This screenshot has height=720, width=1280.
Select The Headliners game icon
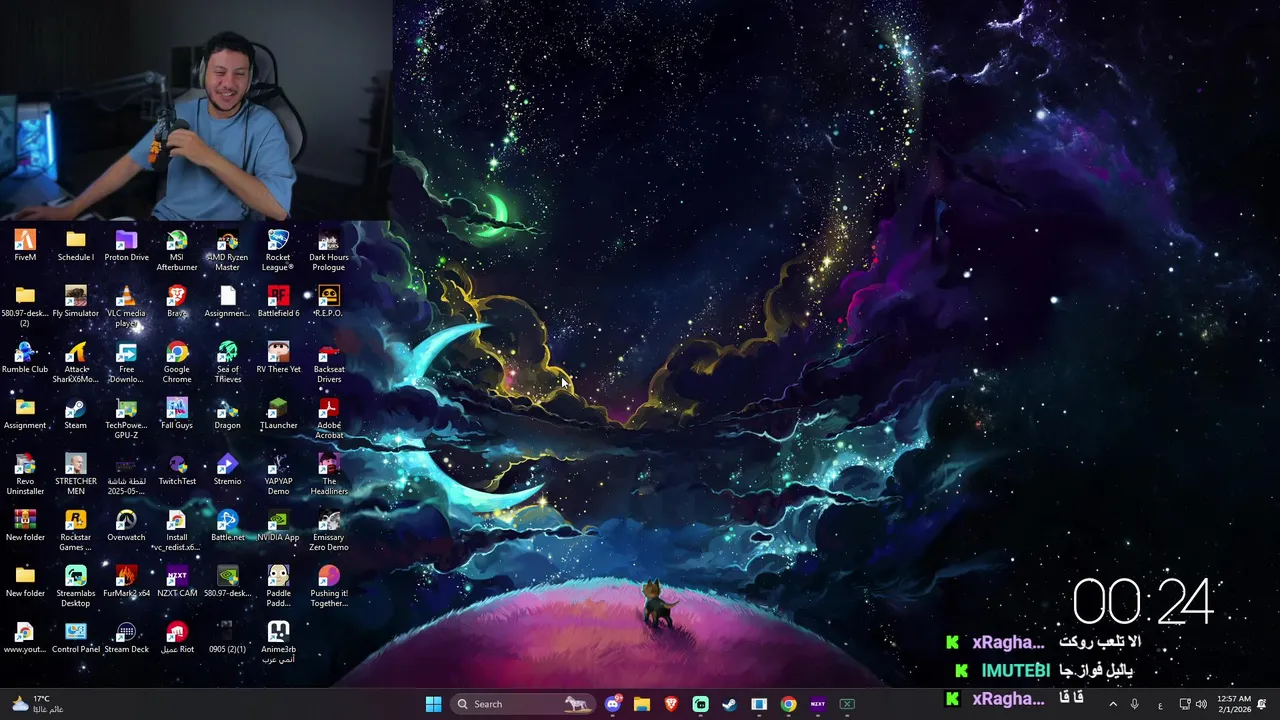click(x=329, y=474)
